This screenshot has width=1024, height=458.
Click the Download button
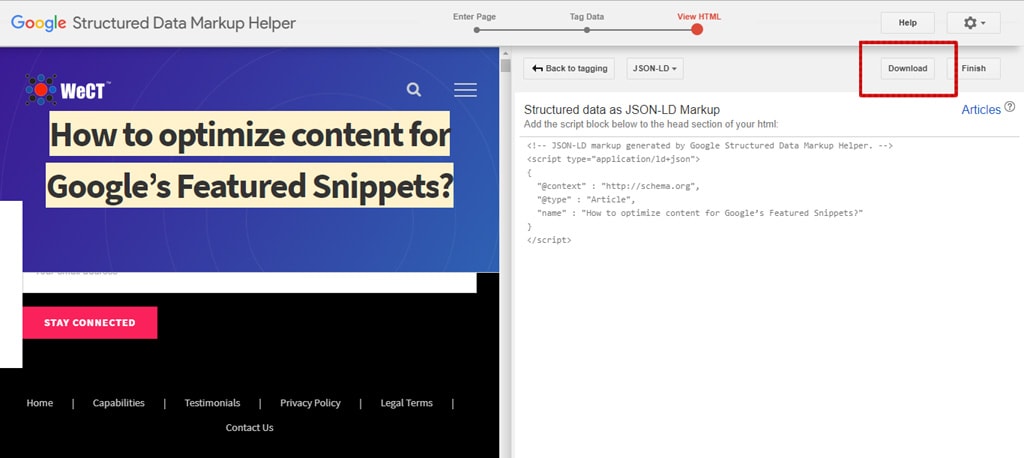coord(907,69)
